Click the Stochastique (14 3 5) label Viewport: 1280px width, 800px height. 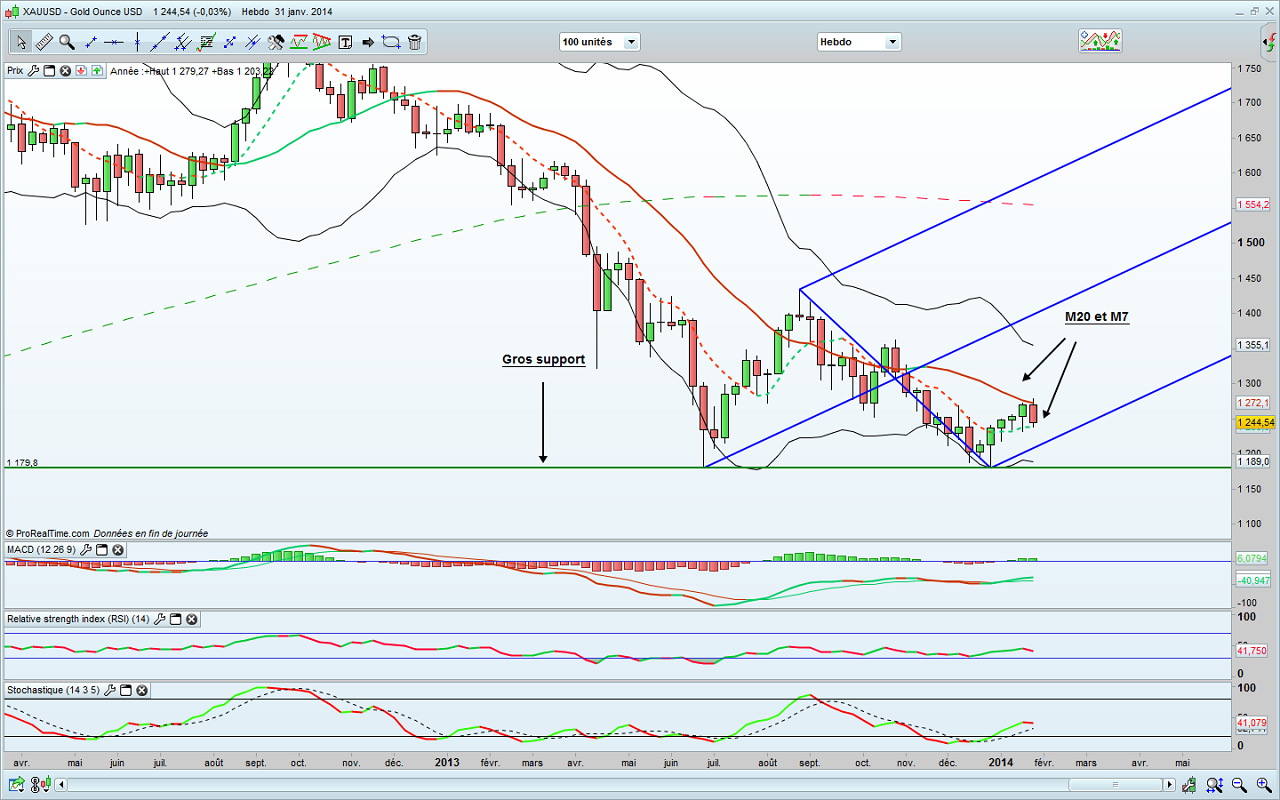51,690
